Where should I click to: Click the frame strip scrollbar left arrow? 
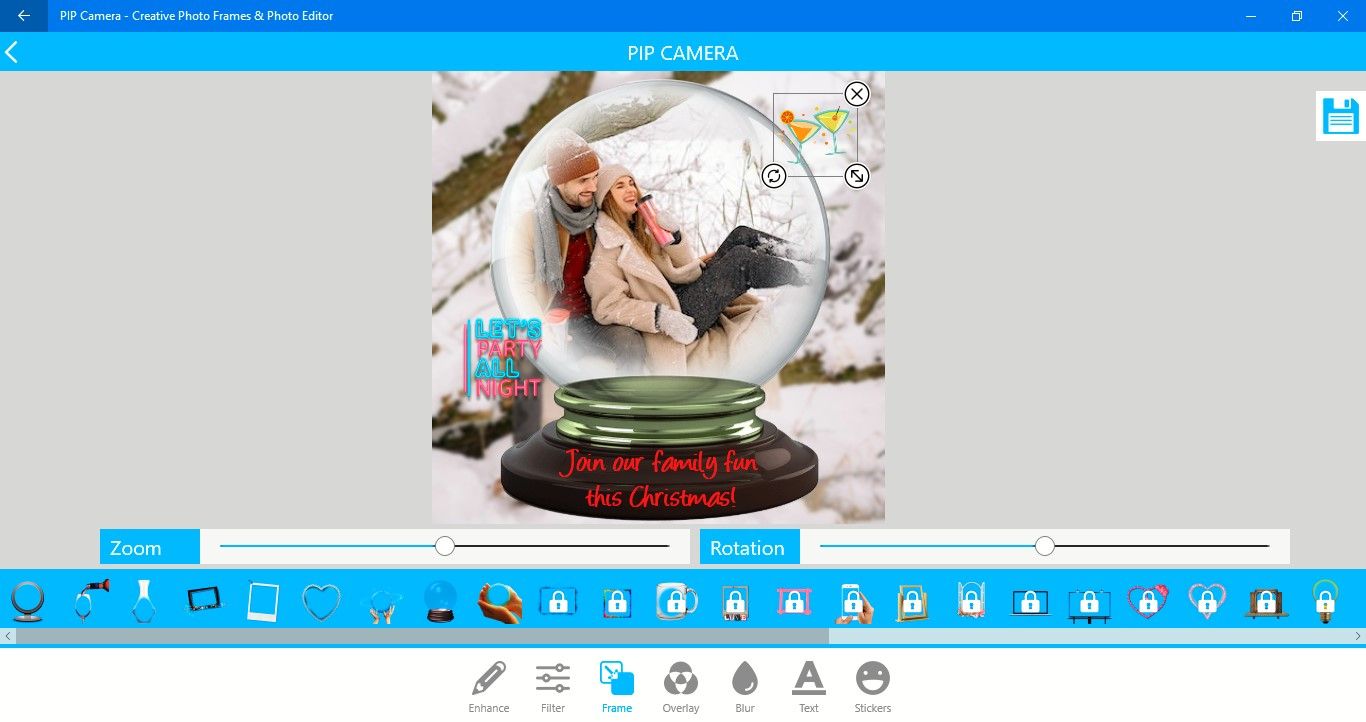pos(8,636)
